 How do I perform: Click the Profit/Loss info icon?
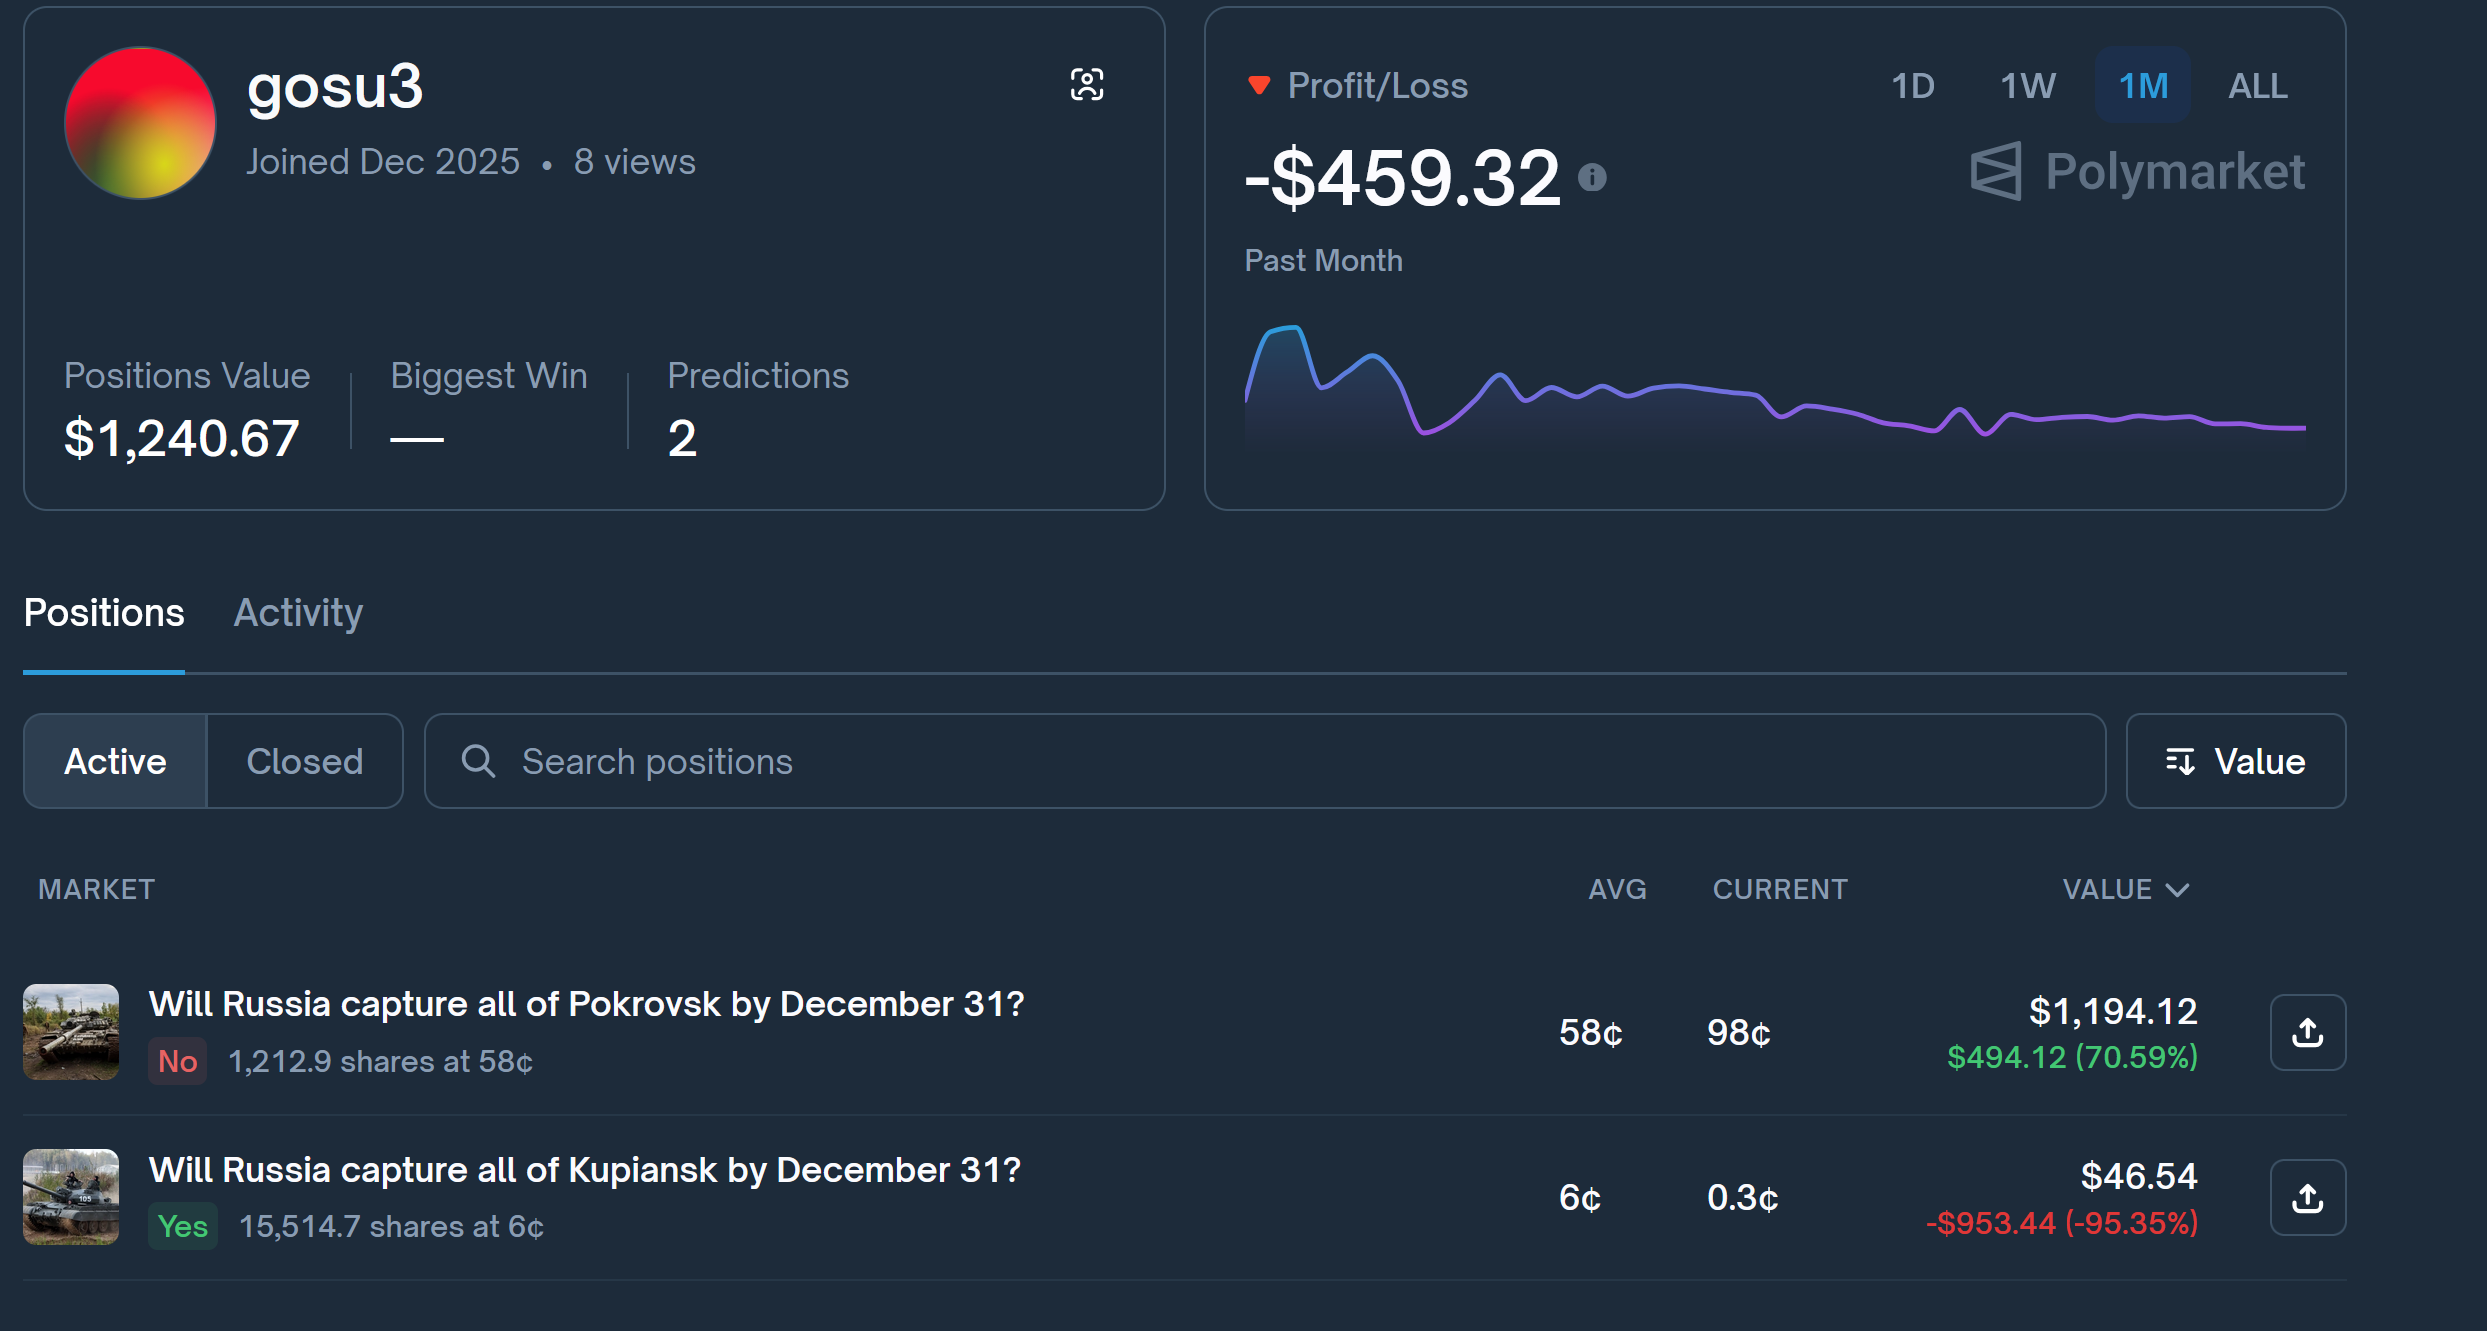(1592, 178)
